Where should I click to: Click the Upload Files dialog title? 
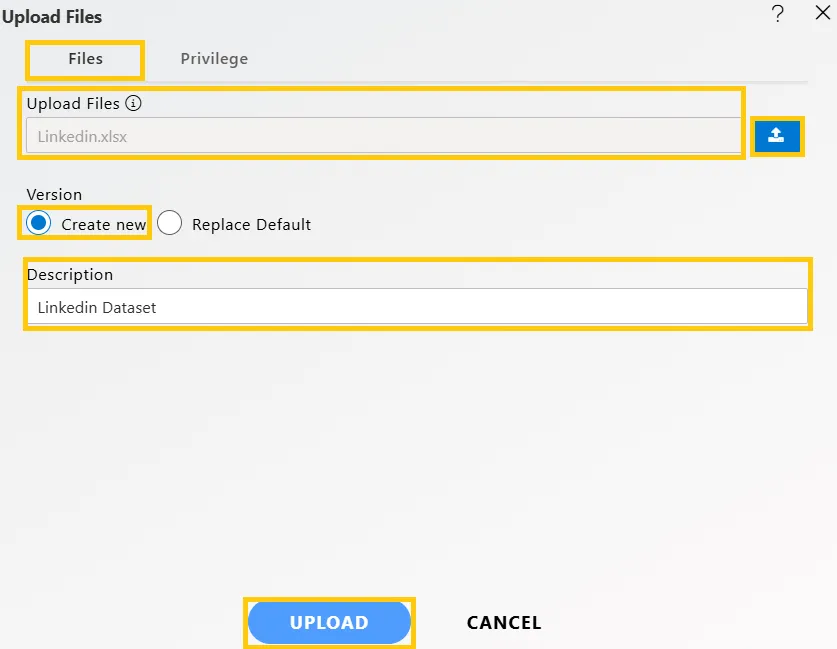pos(52,17)
